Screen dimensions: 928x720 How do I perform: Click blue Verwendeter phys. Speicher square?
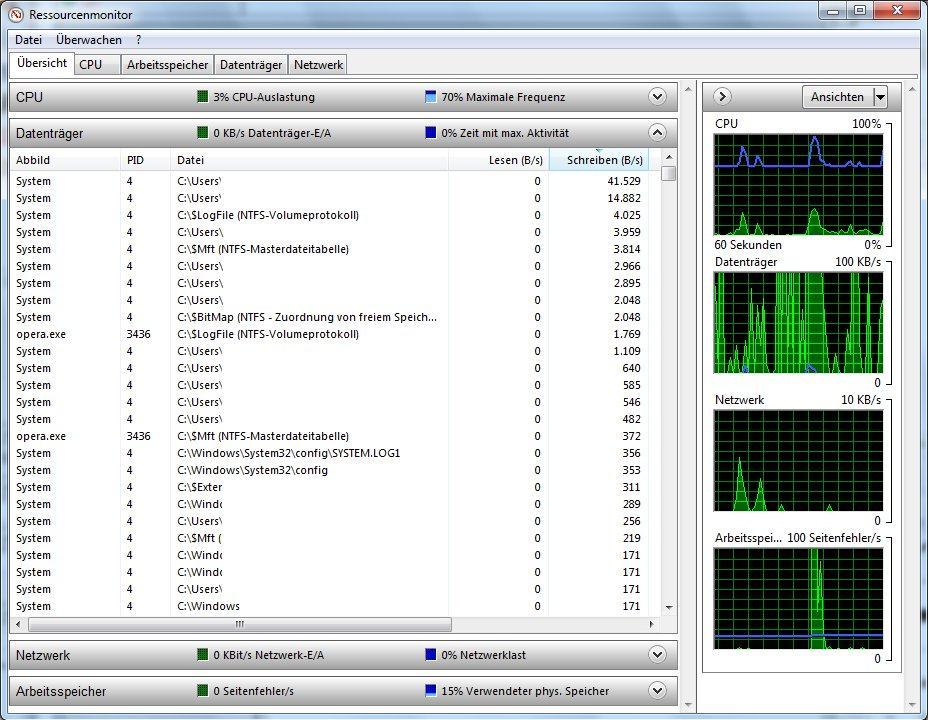click(431, 690)
